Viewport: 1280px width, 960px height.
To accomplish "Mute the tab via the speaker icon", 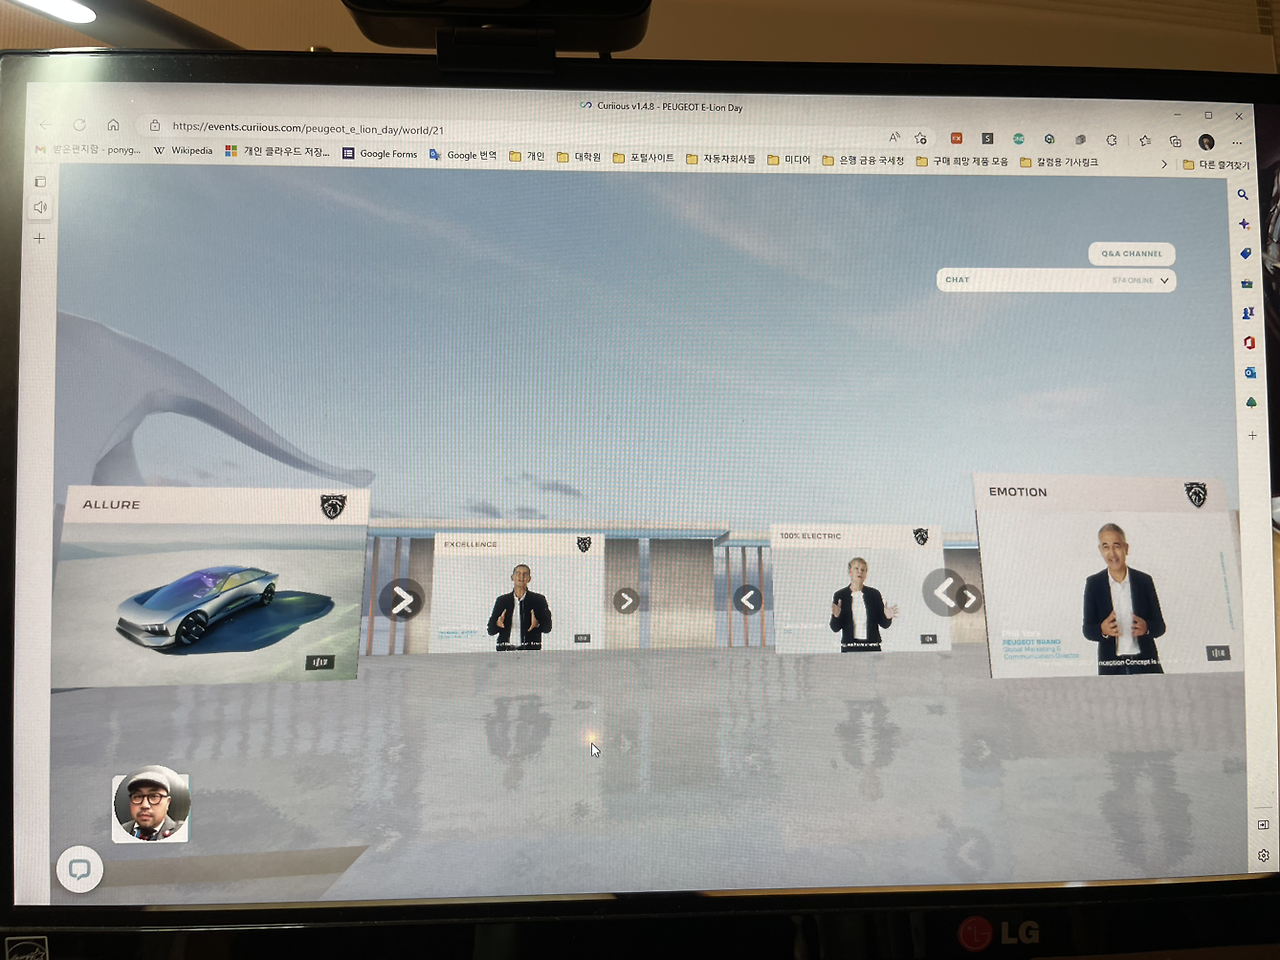I will [x=40, y=208].
